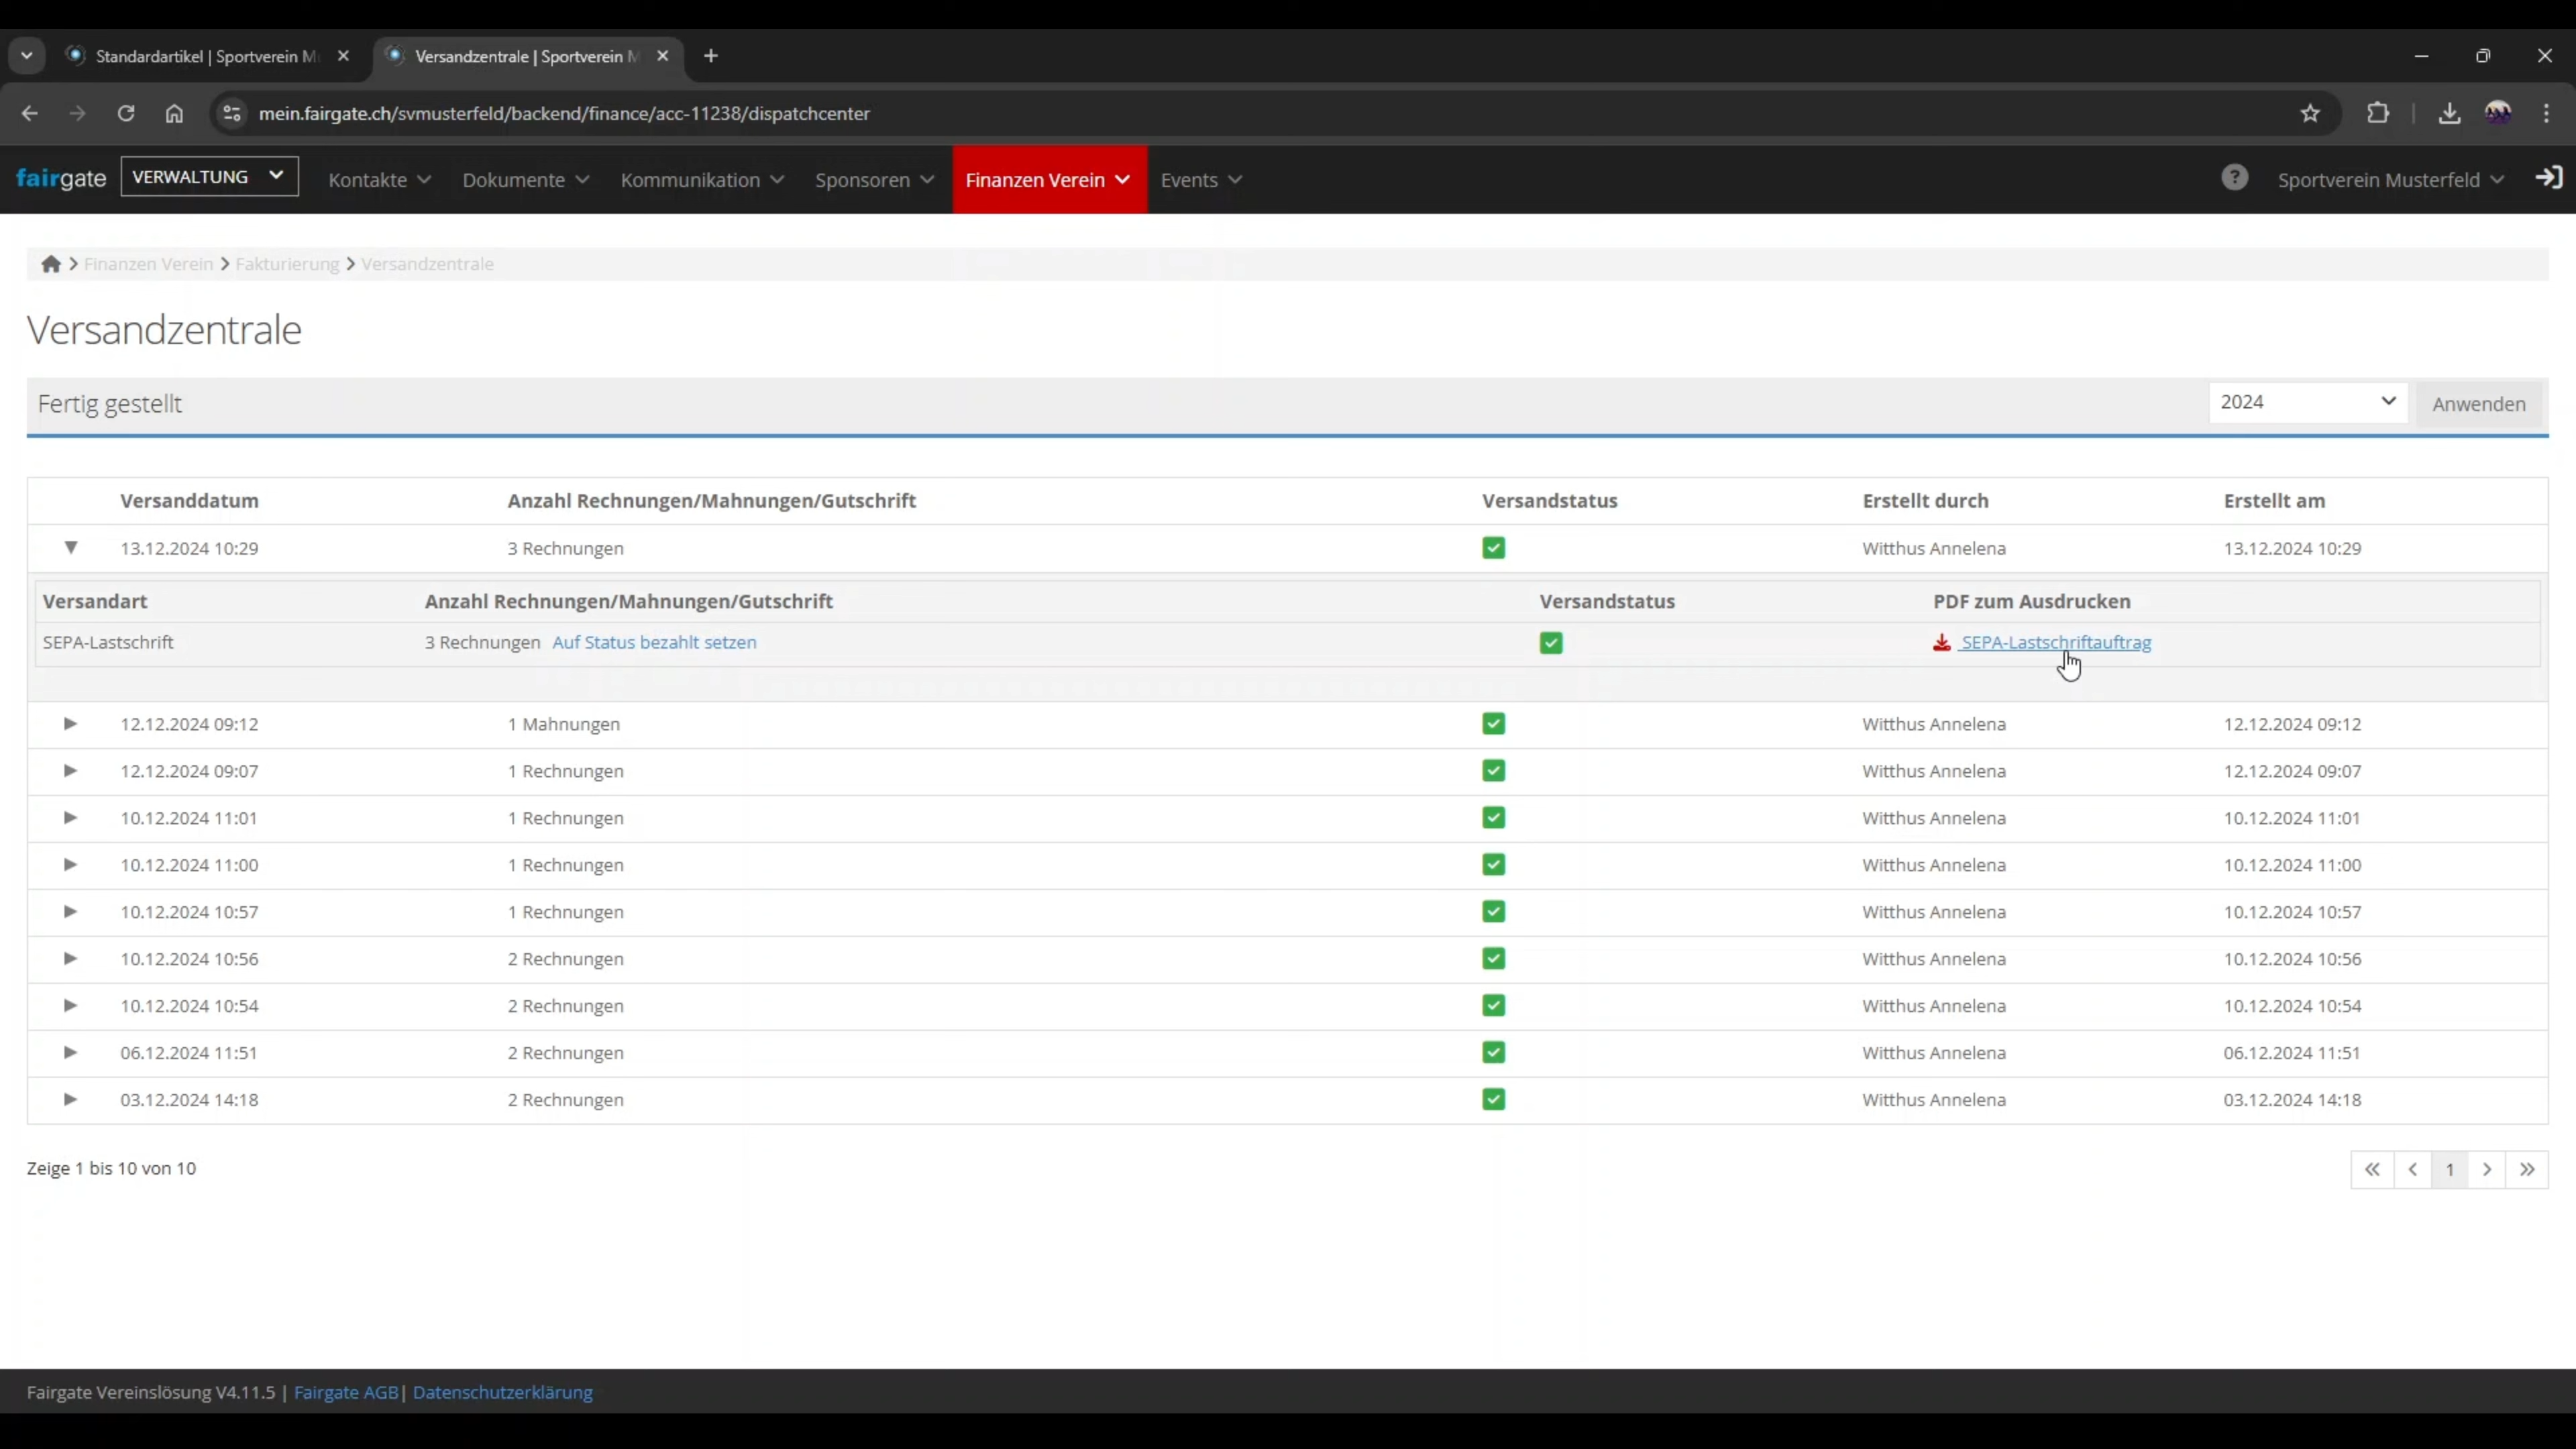Expand the 06.12.2024 11:51 row
Image resolution: width=2576 pixels, height=1449 pixels.
pos(70,1053)
